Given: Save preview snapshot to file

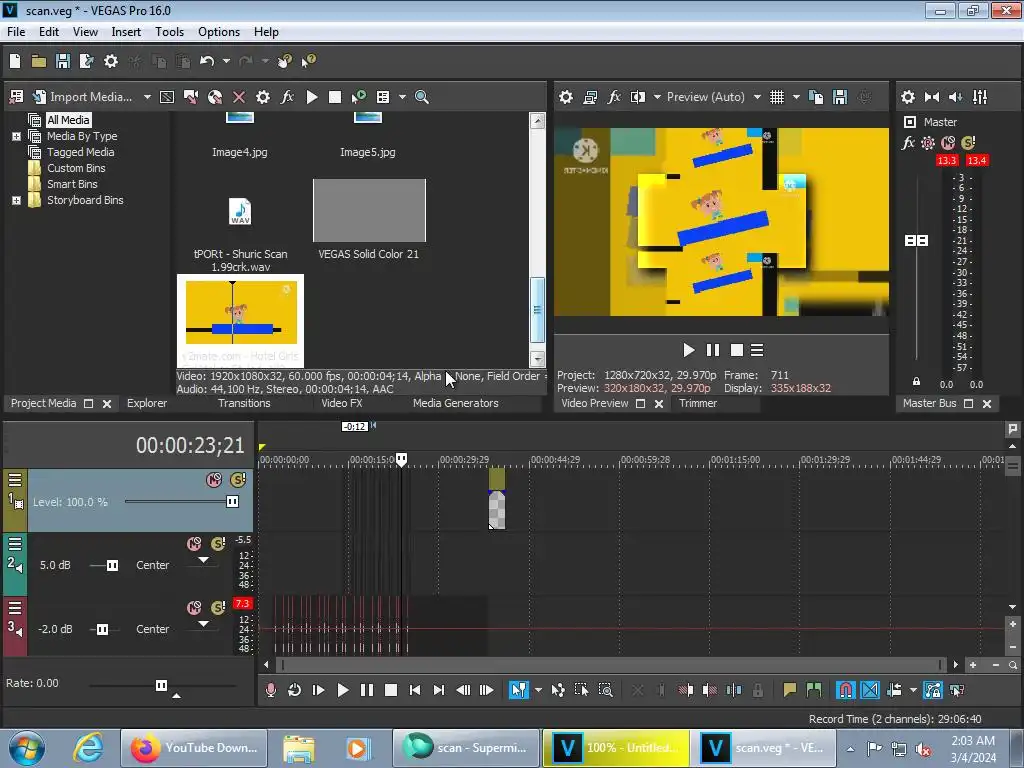Looking at the screenshot, I should (840, 97).
